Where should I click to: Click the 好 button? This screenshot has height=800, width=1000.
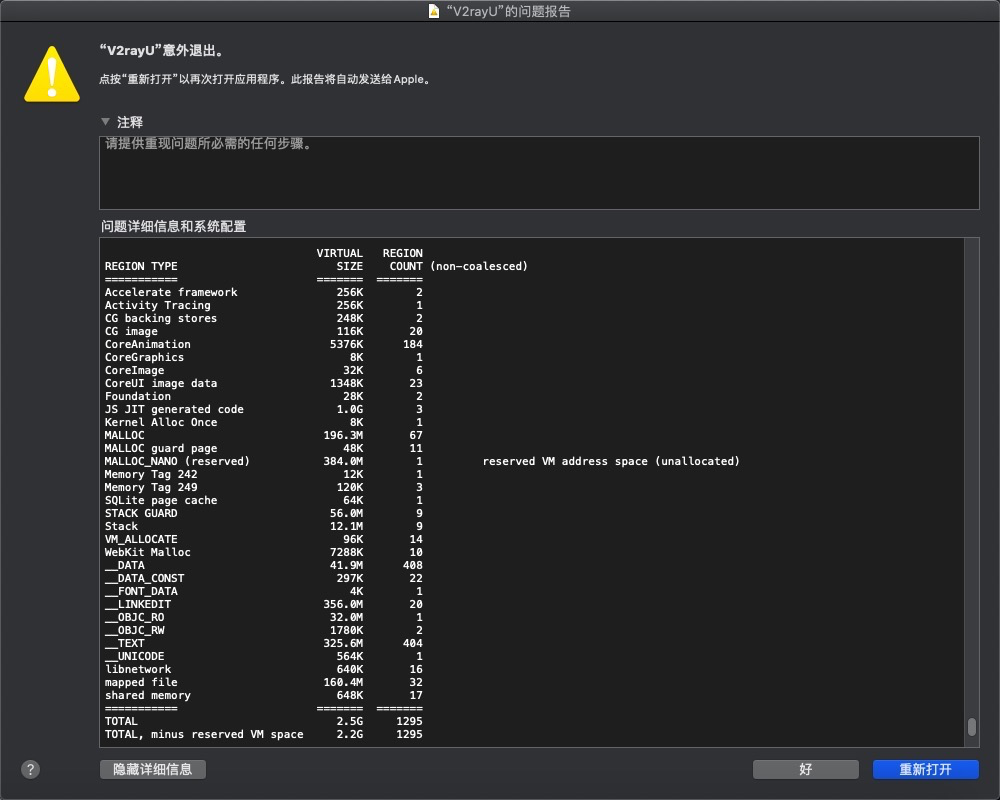(x=805, y=769)
